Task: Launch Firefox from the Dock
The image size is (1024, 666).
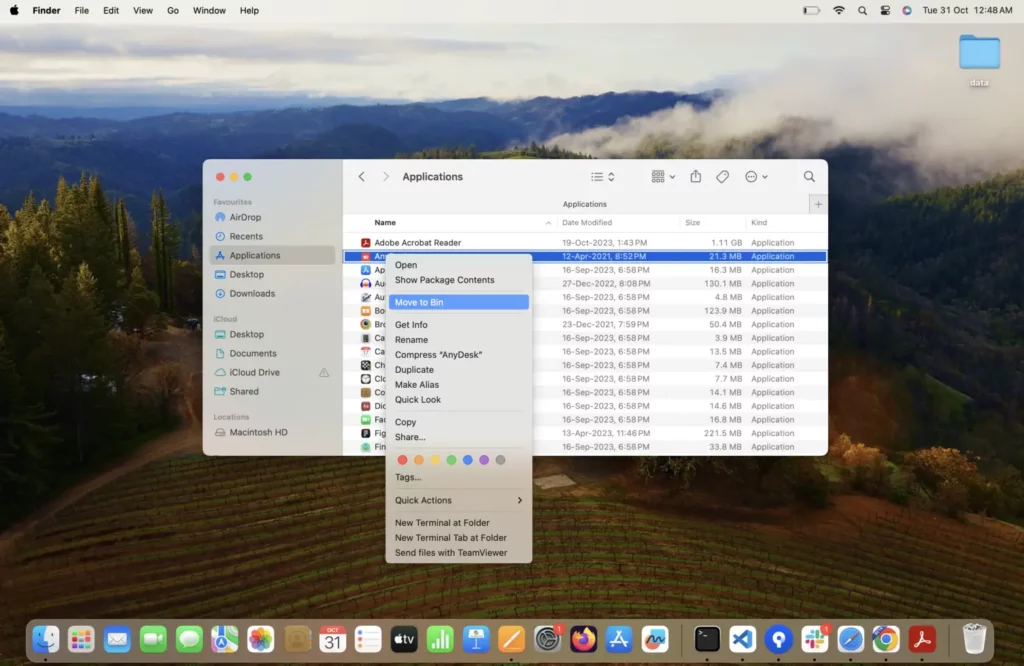Action: tap(584, 639)
